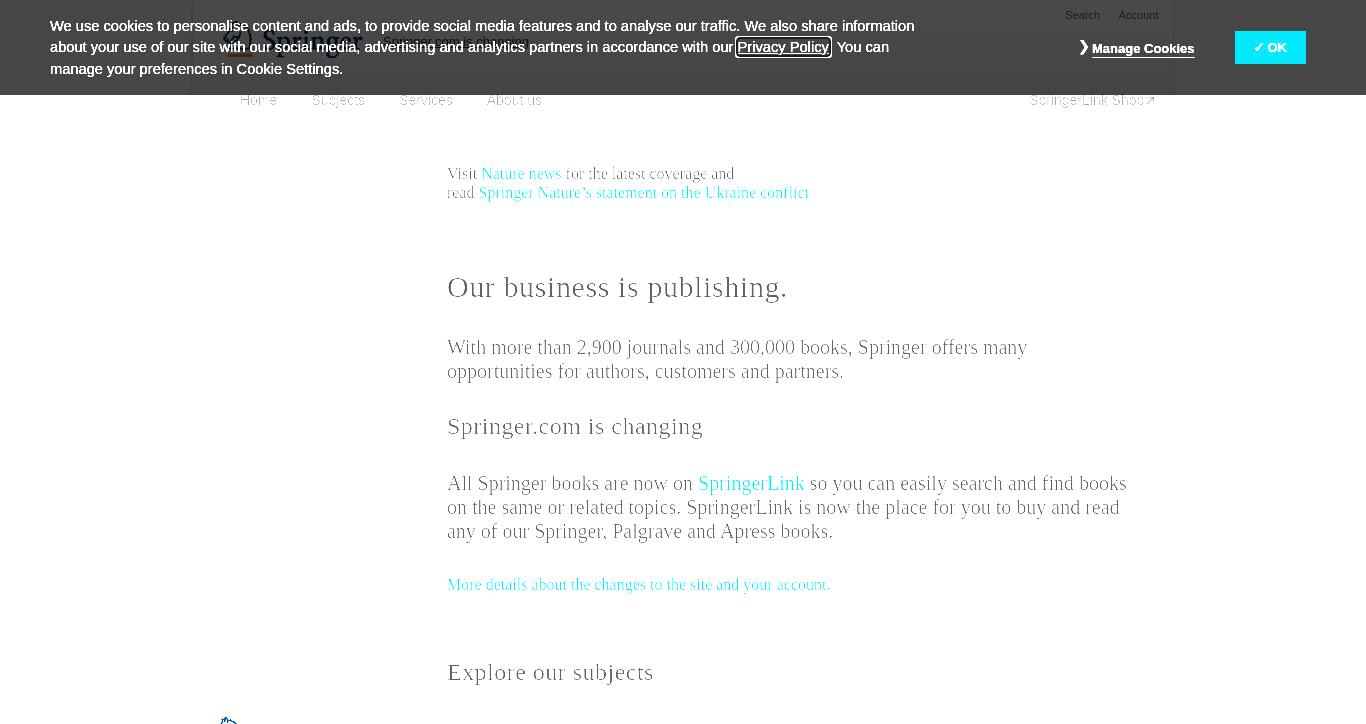This screenshot has width=1366, height=724.
Task: Select the About us menu item
Action: click(x=514, y=100)
